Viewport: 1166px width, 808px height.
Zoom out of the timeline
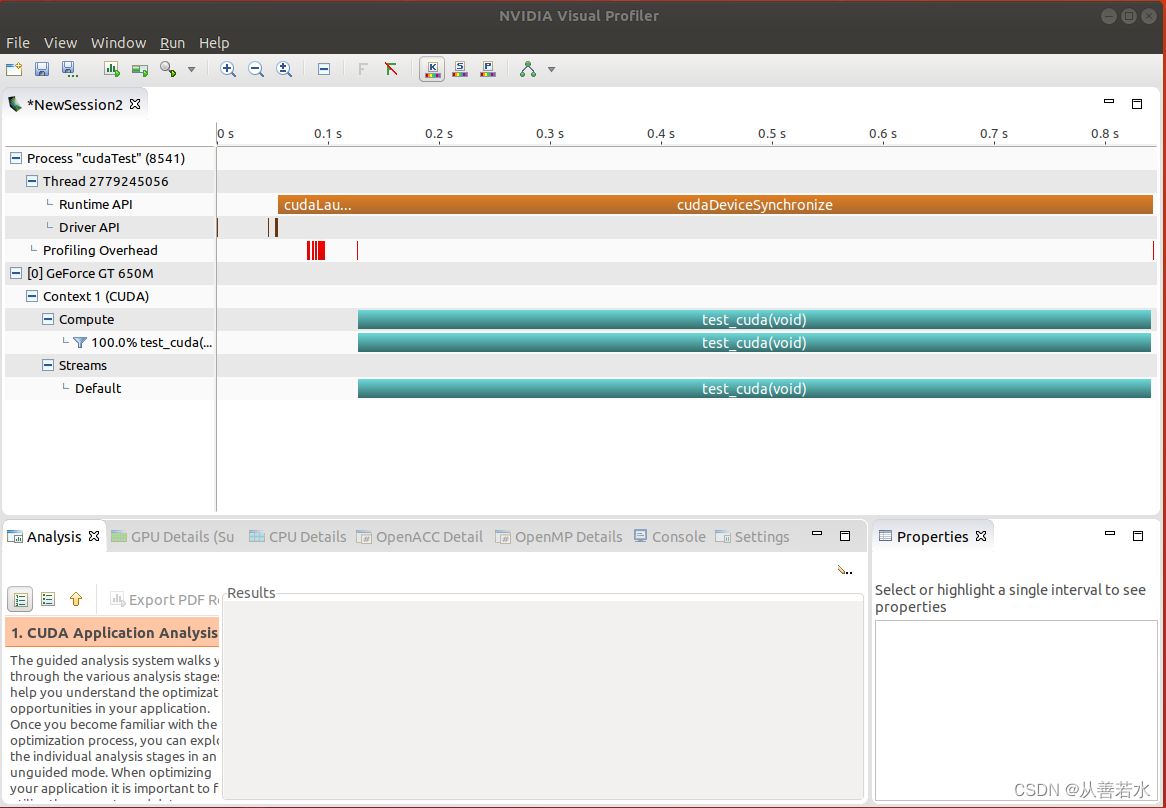pos(255,69)
